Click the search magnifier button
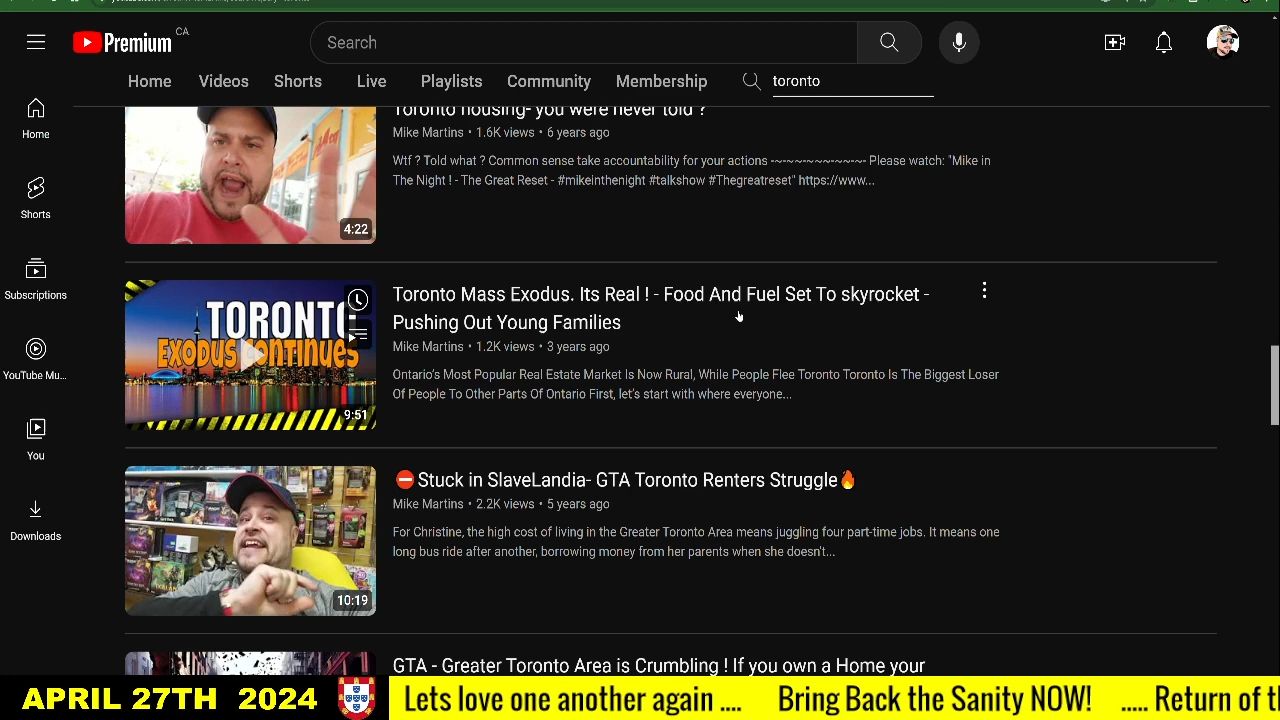1280x720 pixels. point(889,42)
